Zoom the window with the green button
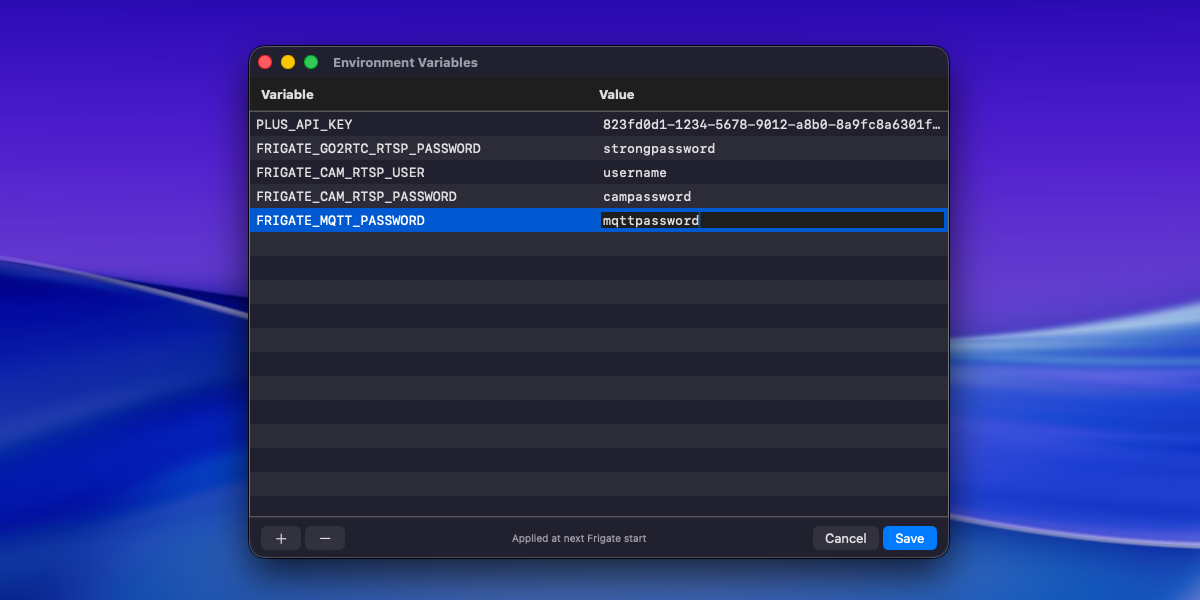Viewport: 1200px width, 600px height. [311, 62]
